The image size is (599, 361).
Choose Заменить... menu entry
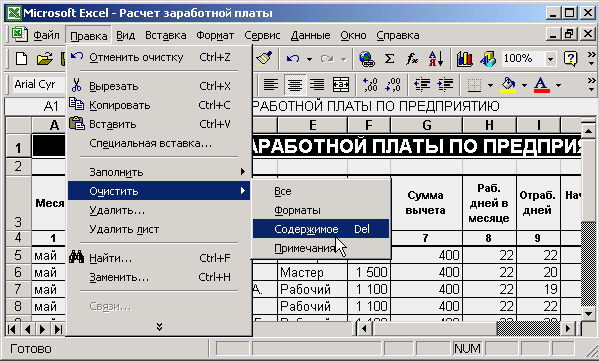point(159,277)
